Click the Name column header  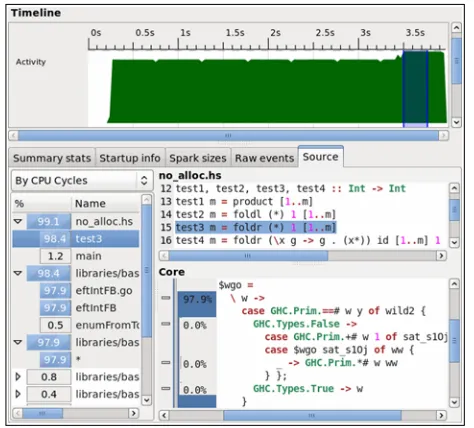pos(105,204)
